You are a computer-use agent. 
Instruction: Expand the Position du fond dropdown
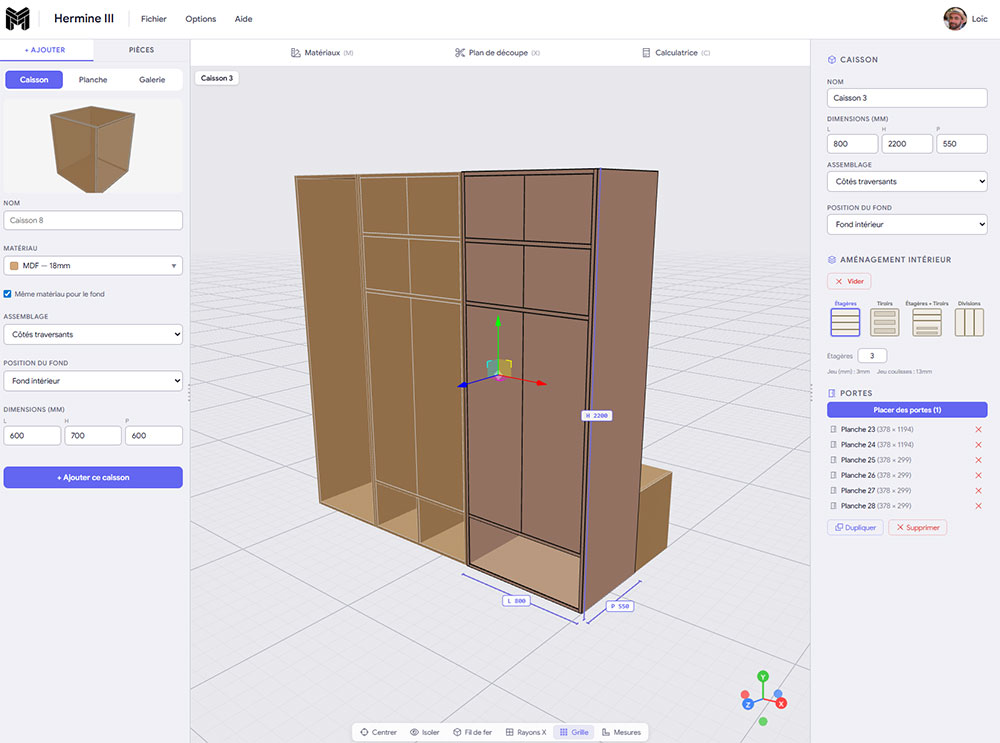(906, 224)
